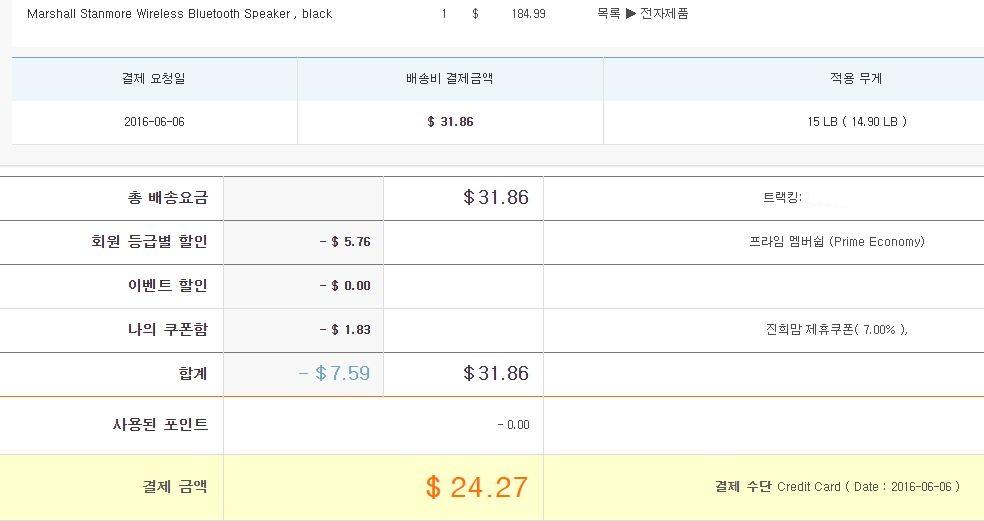
Task: Click the 배송비 결제금액 column header
Action: tap(450, 78)
